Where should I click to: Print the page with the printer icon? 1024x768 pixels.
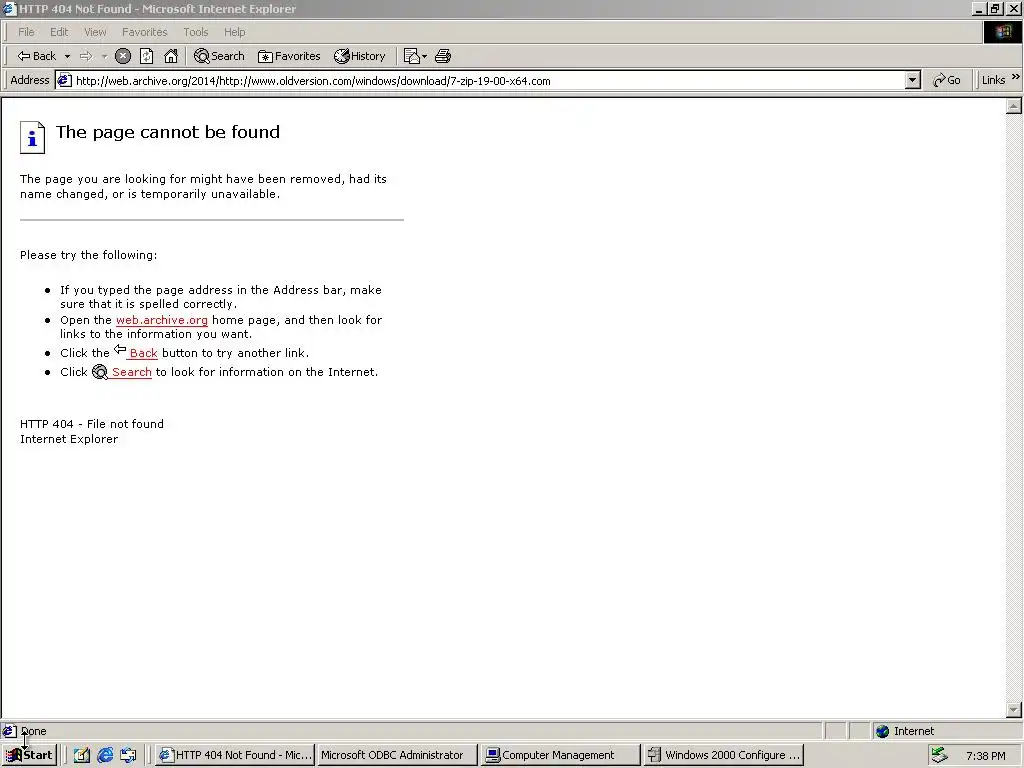[x=443, y=56]
